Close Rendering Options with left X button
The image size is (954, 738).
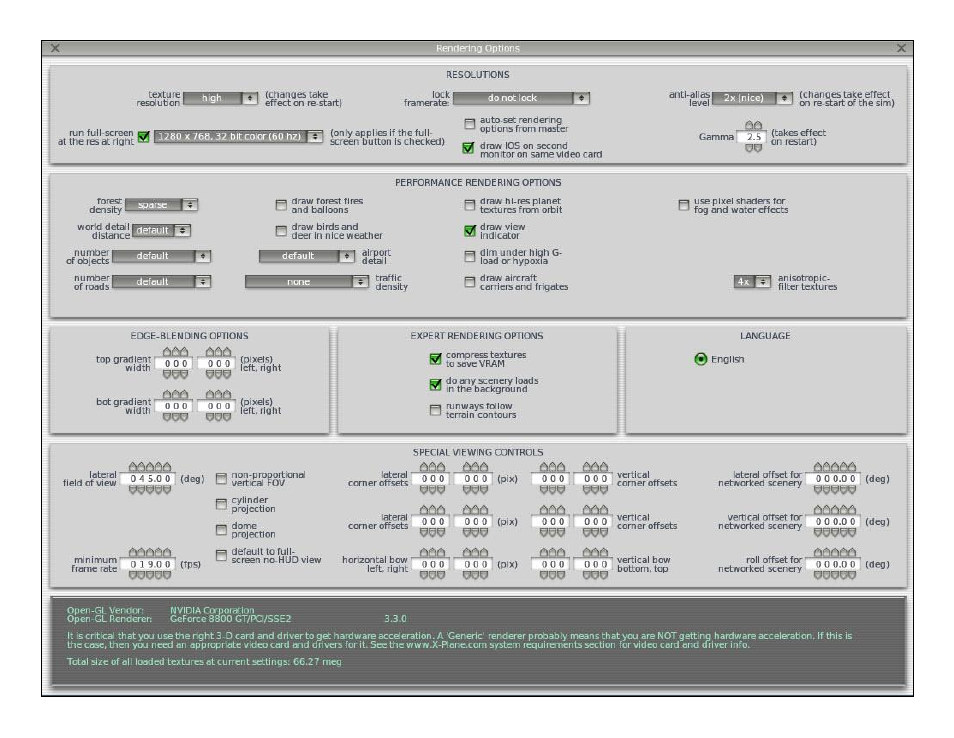coord(55,48)
